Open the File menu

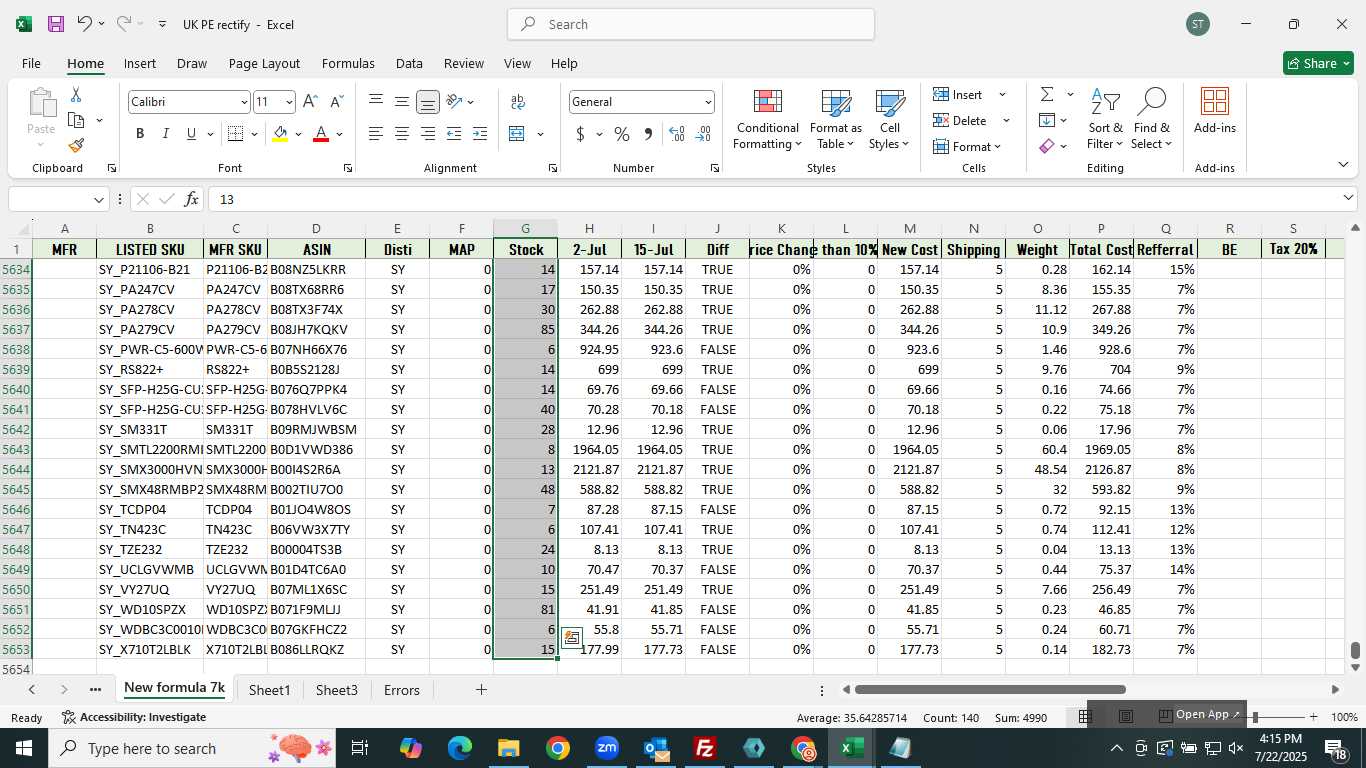click(x=31, y=63)
